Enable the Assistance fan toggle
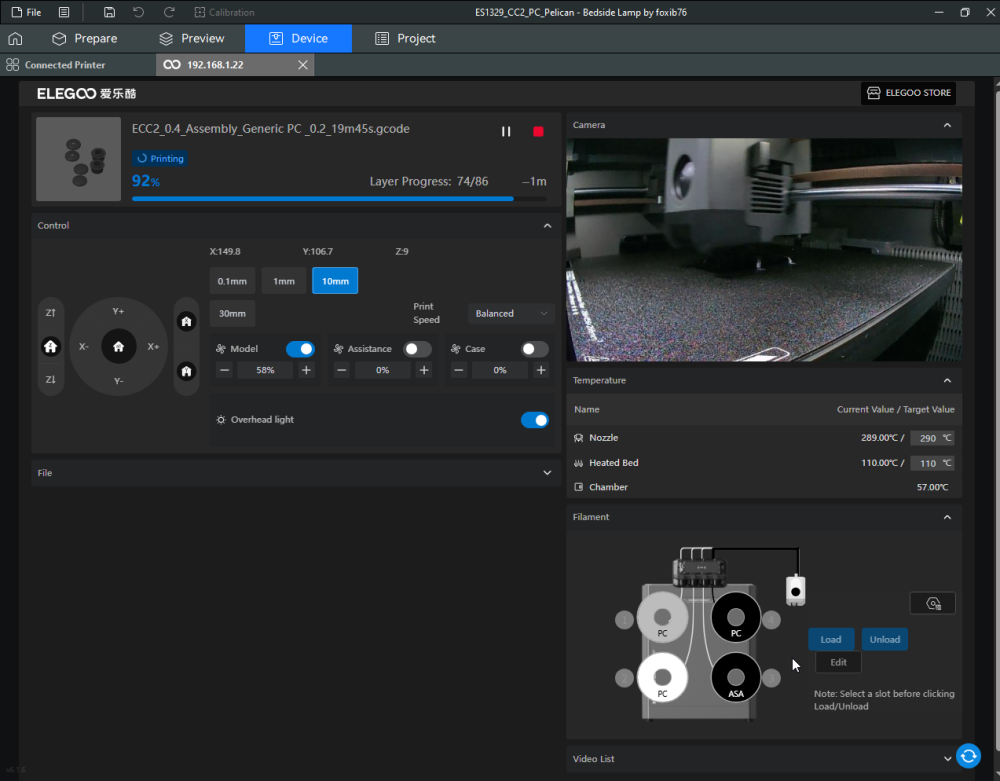The image size is (1000, 781). 417,349
